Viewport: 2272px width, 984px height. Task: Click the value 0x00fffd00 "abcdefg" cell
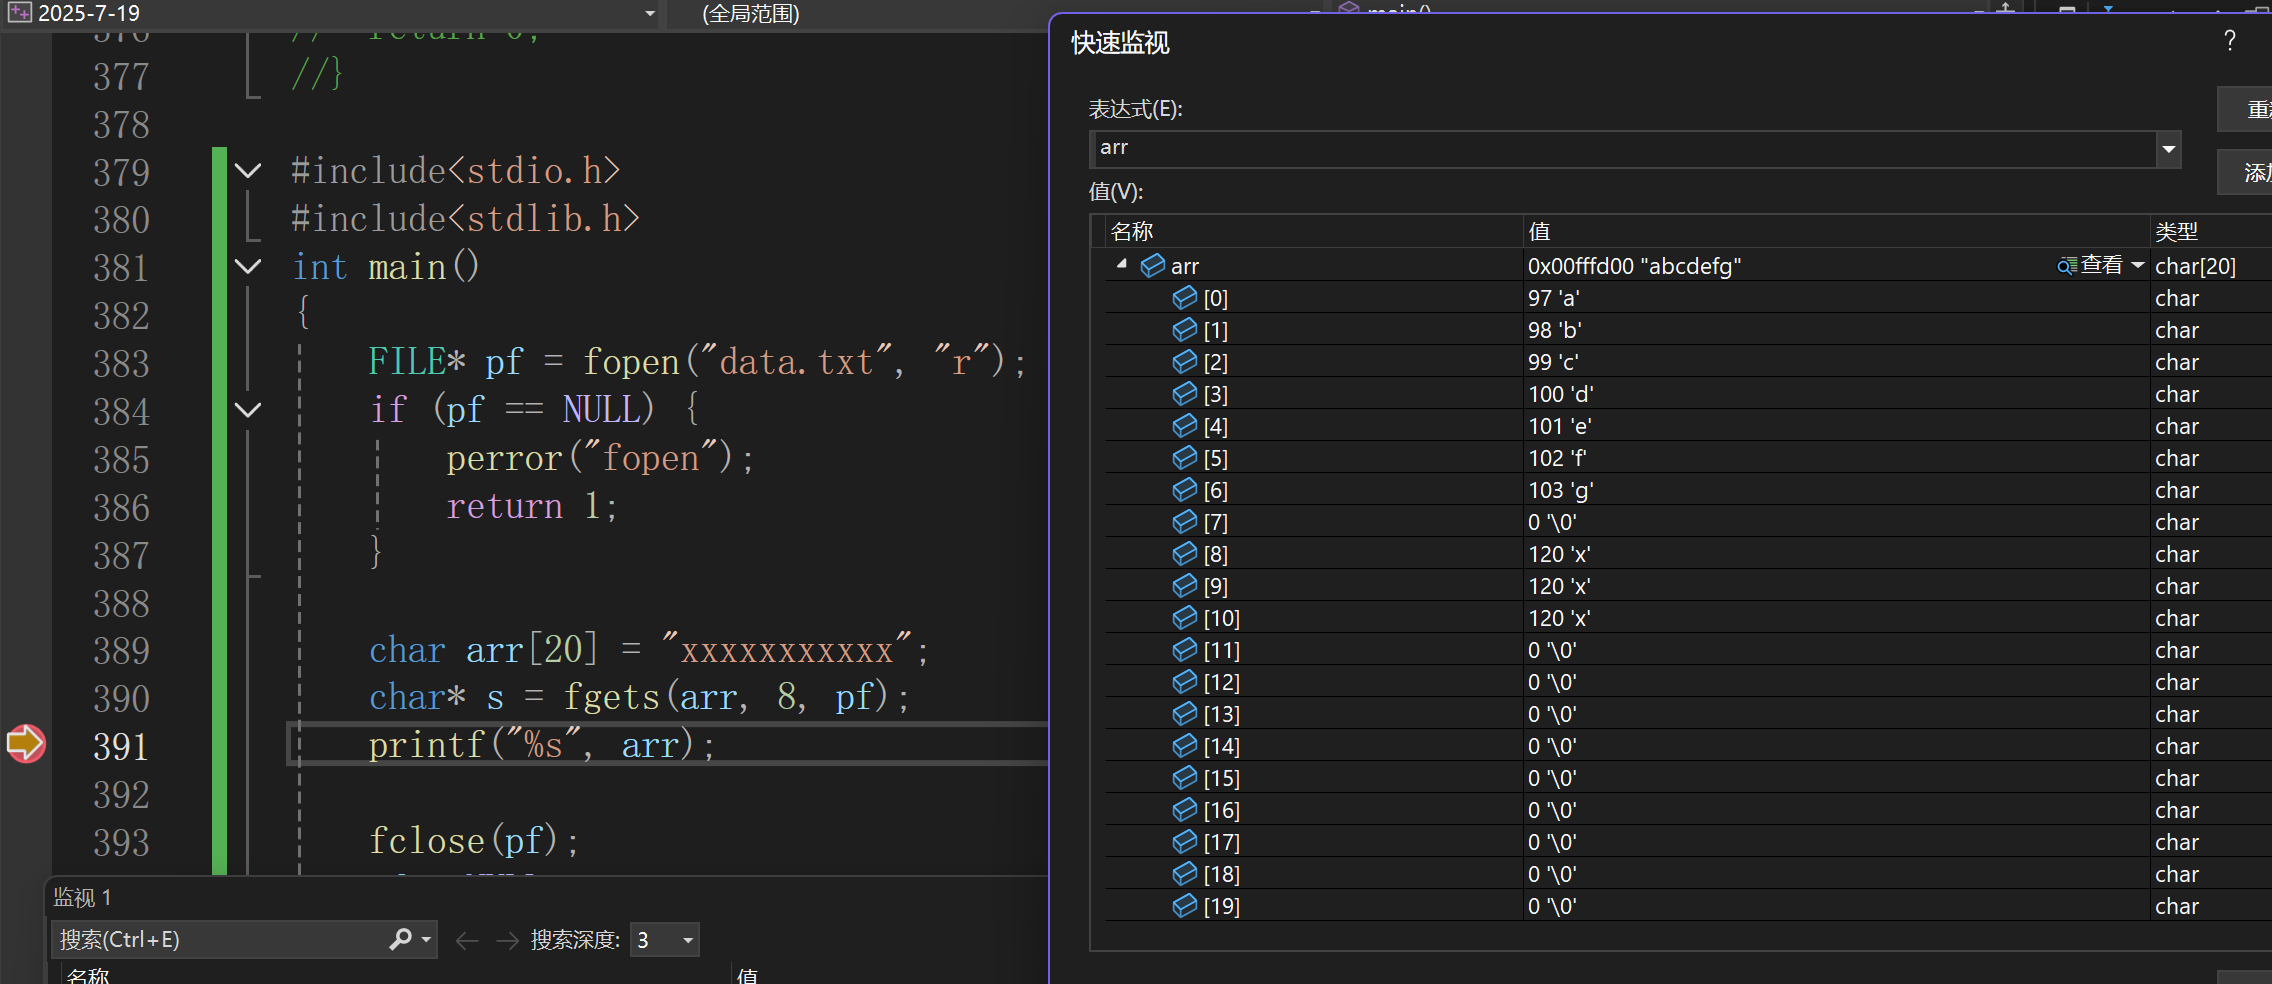pyautogui.click(x=1634, y=266)
